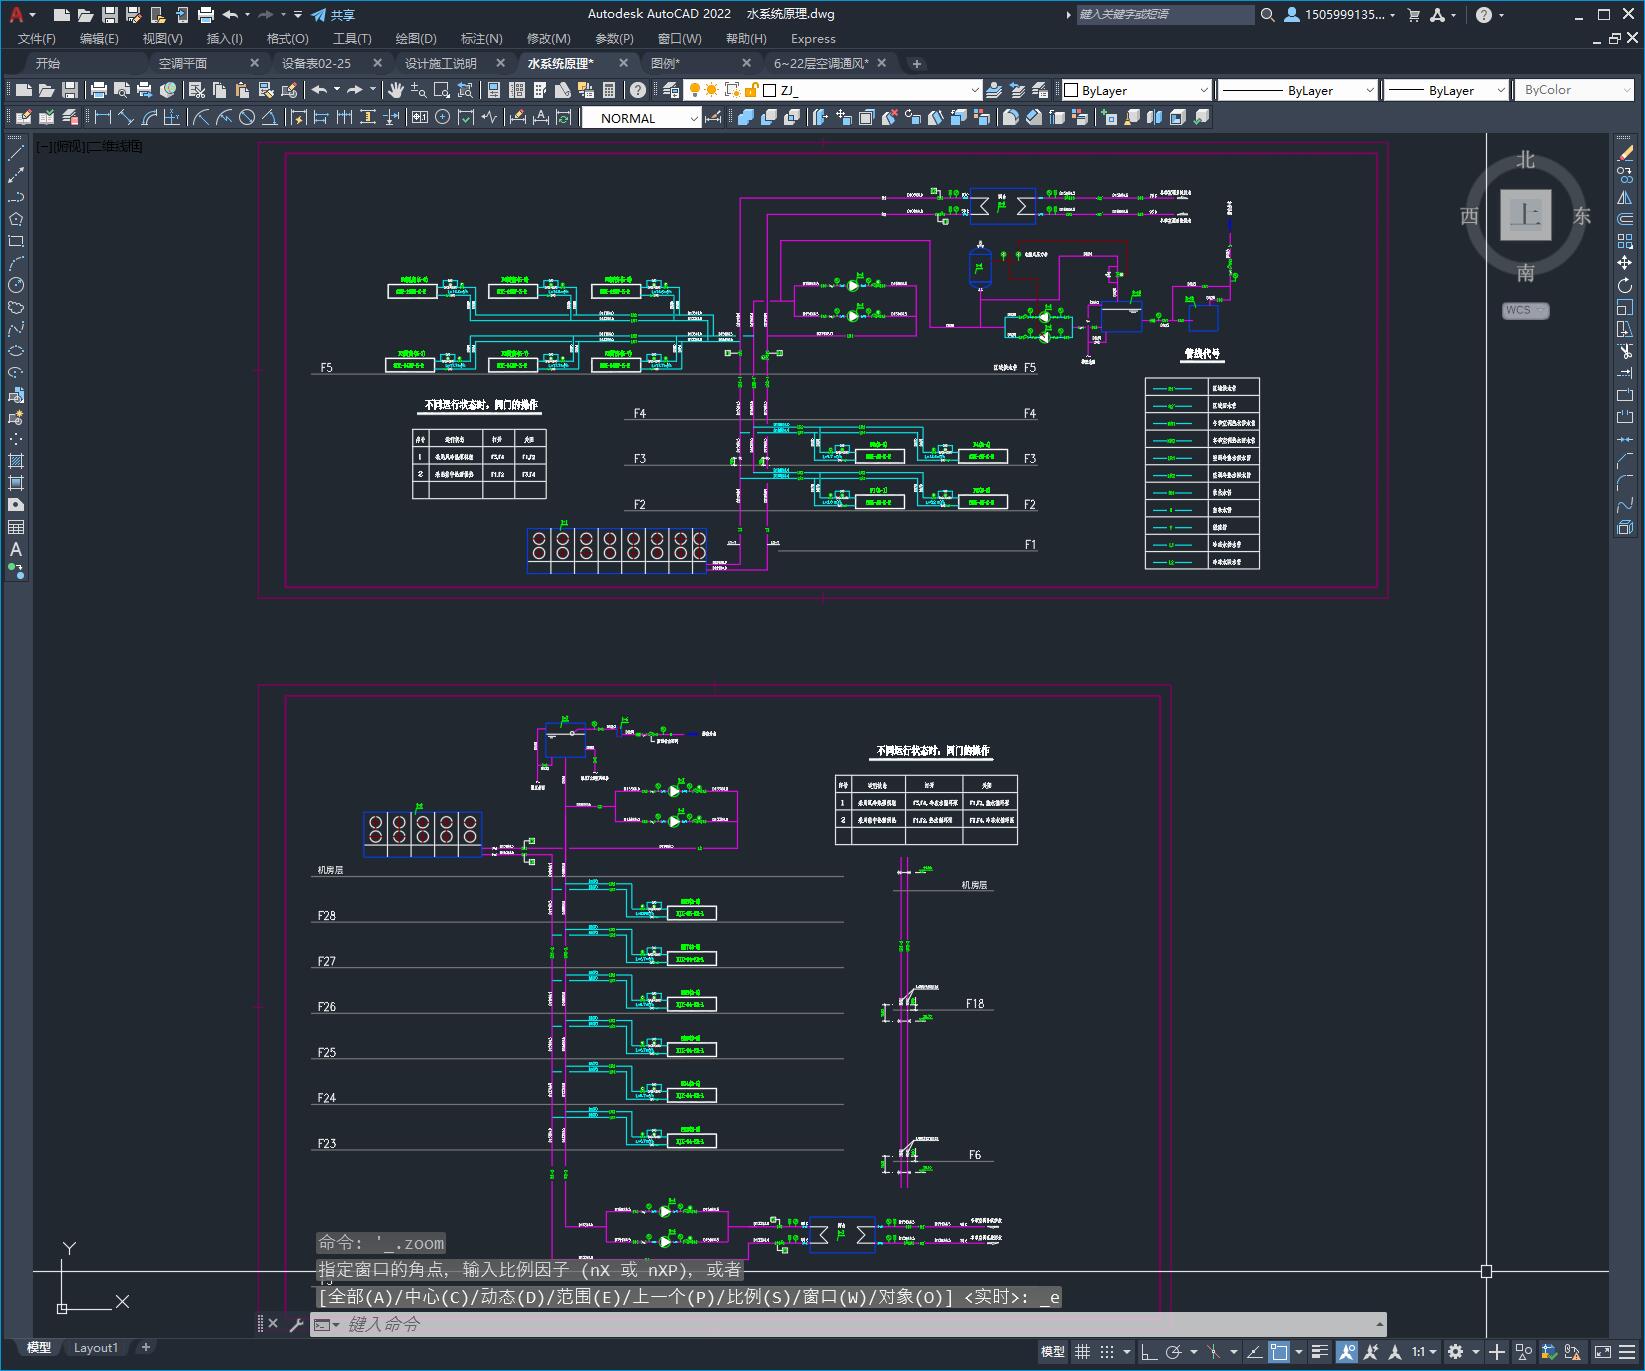Switch to the 空调平面 drawing tab
The image size is (1645, 1371).
[x=183, y=63]
